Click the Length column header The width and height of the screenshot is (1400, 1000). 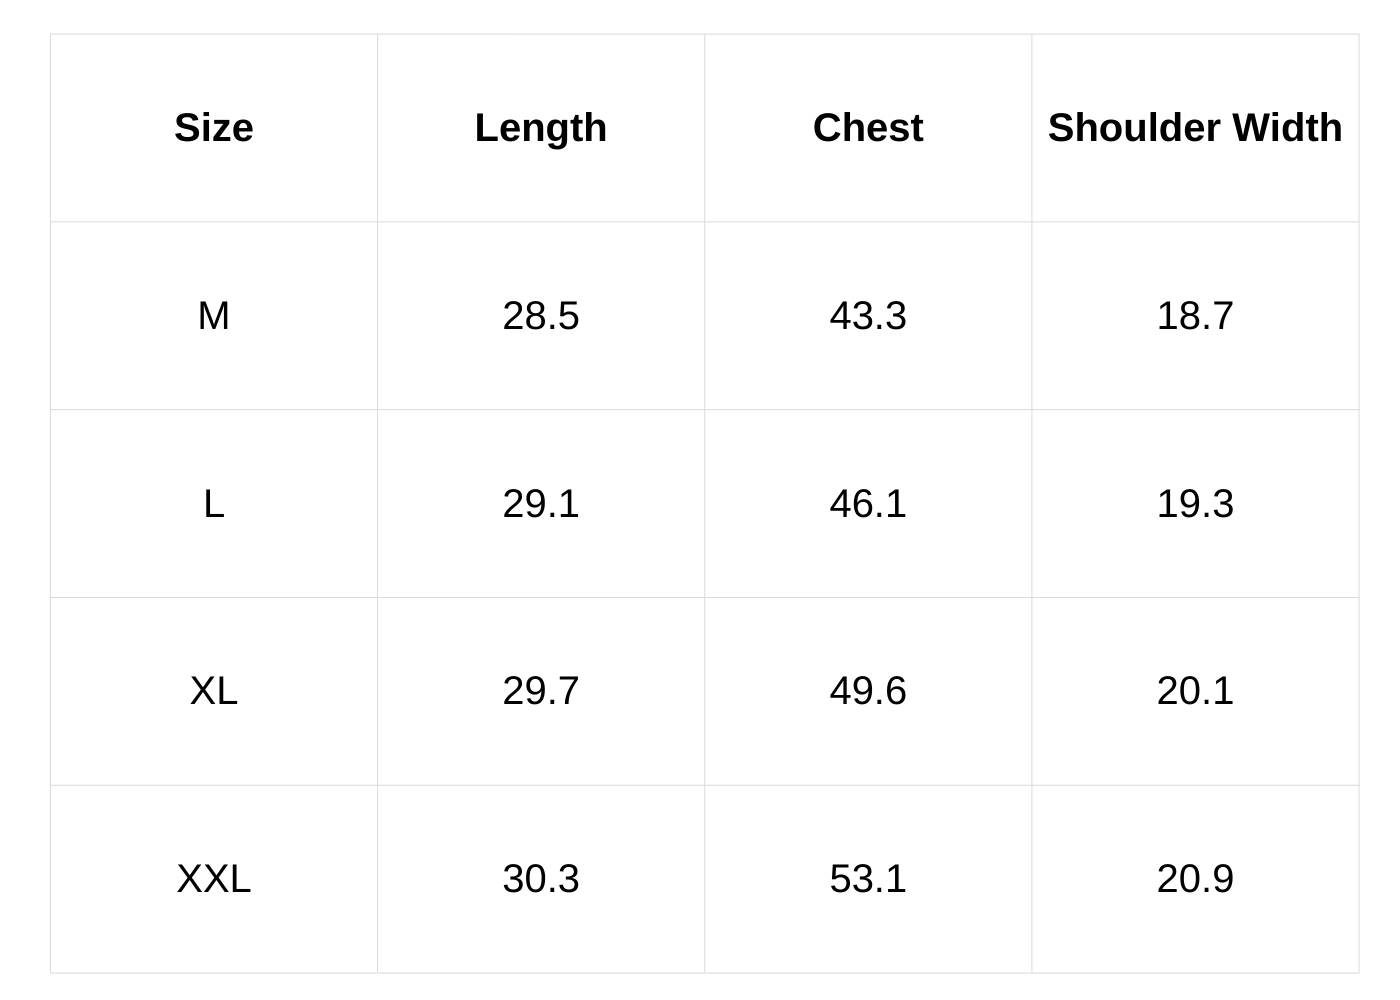(x=540, y=128)
